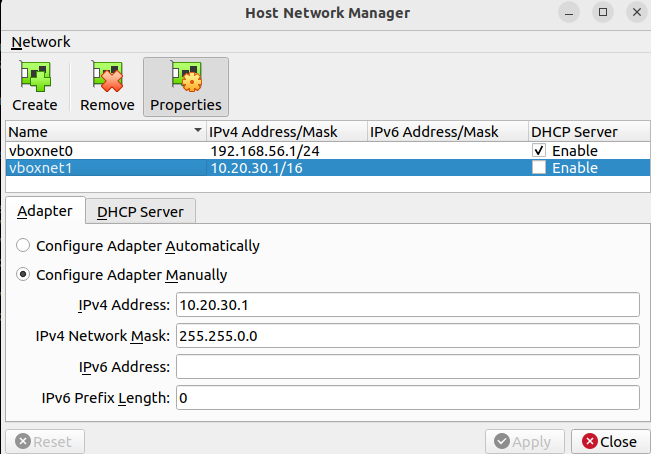651x454 pixels.
Task: Maximize the Host Network Manager window
Action: coord(602,13)
